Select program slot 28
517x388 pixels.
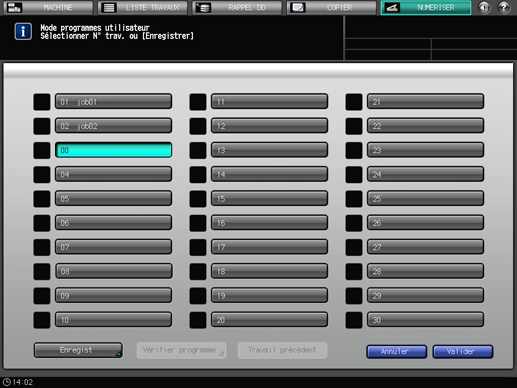pyautogui.click(x=425, y=271)
